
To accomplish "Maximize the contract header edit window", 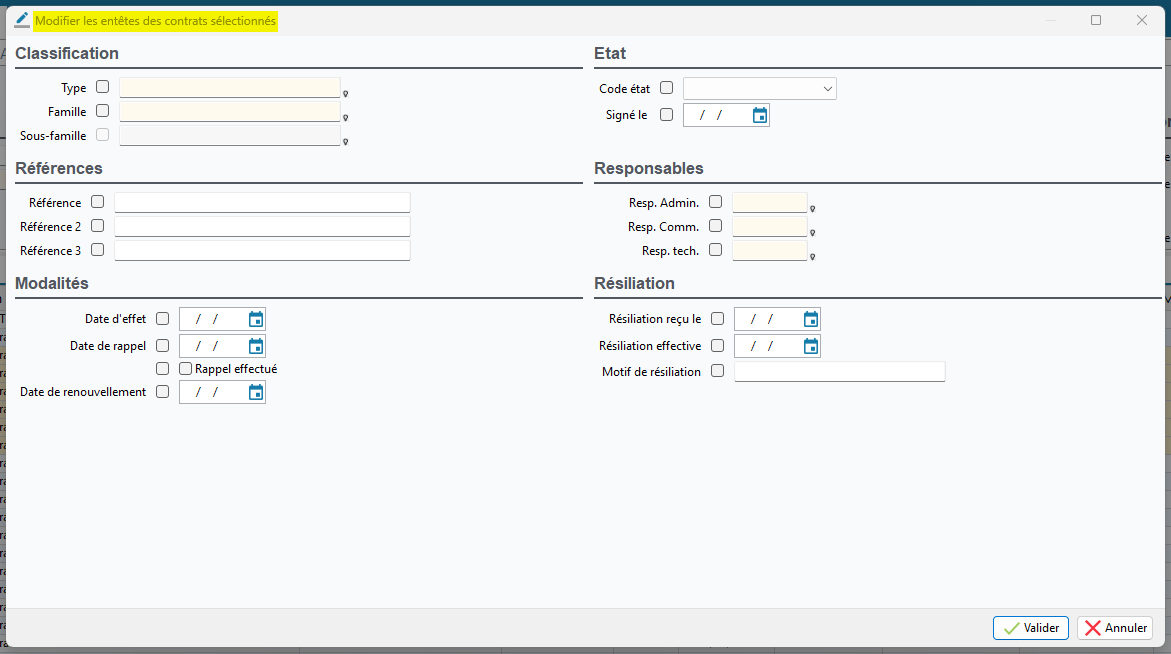I will [1096, 20].
